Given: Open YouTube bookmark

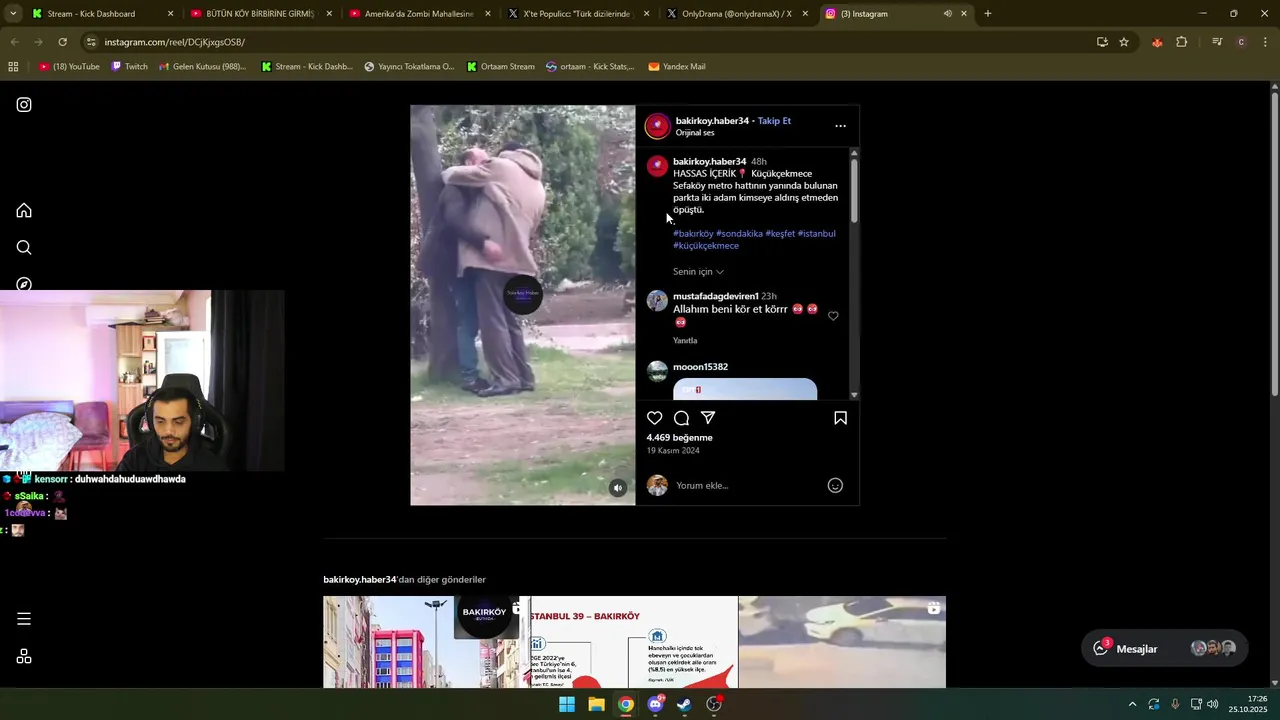Looking at the screenshot, I should (x=69, y=67).
